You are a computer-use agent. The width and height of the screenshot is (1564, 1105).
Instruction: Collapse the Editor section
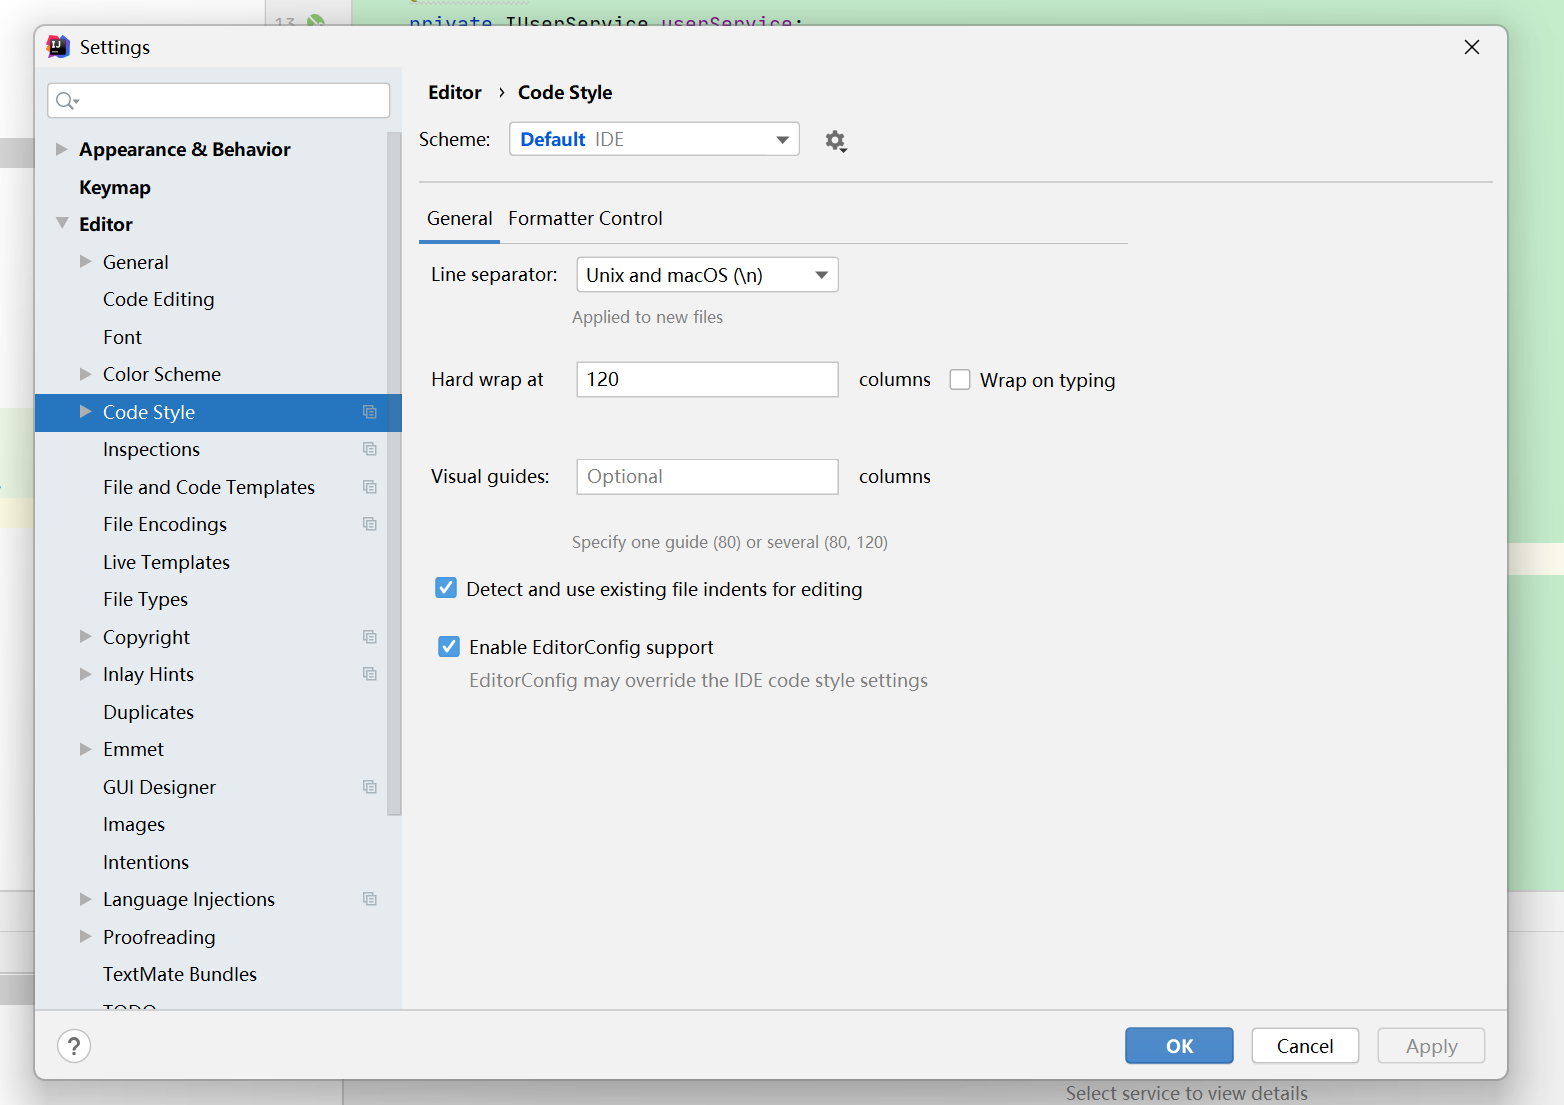click(62, 223)
